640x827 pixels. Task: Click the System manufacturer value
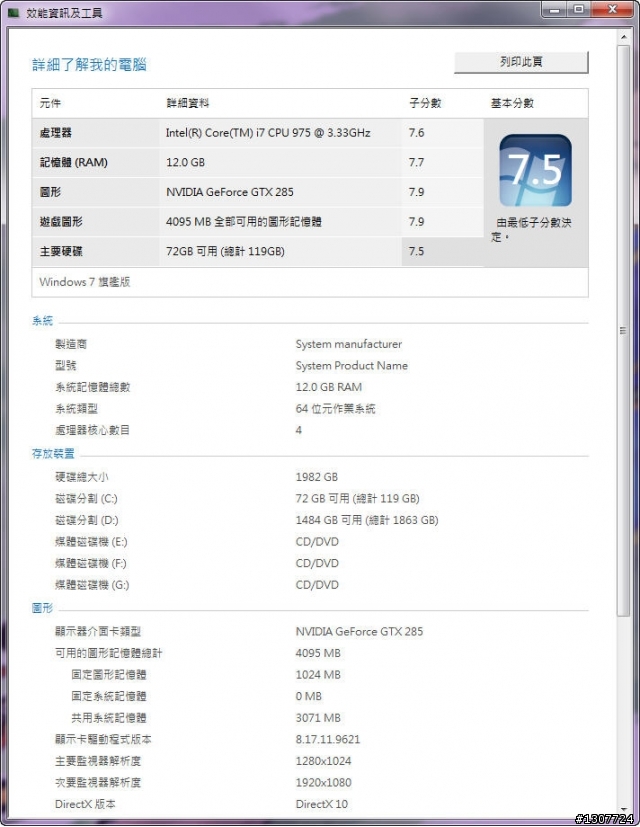[349, 344]
